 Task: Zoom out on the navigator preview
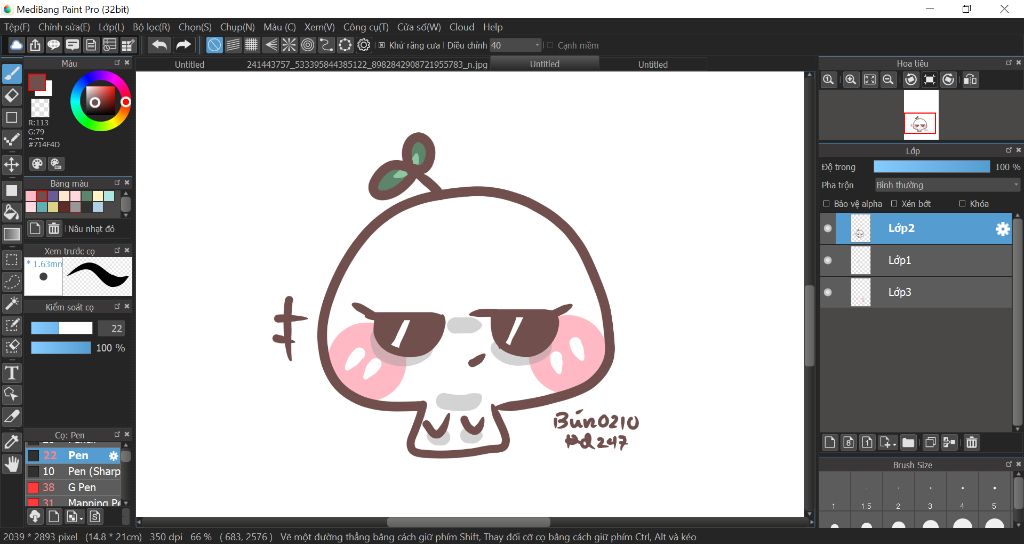(888, 80)
